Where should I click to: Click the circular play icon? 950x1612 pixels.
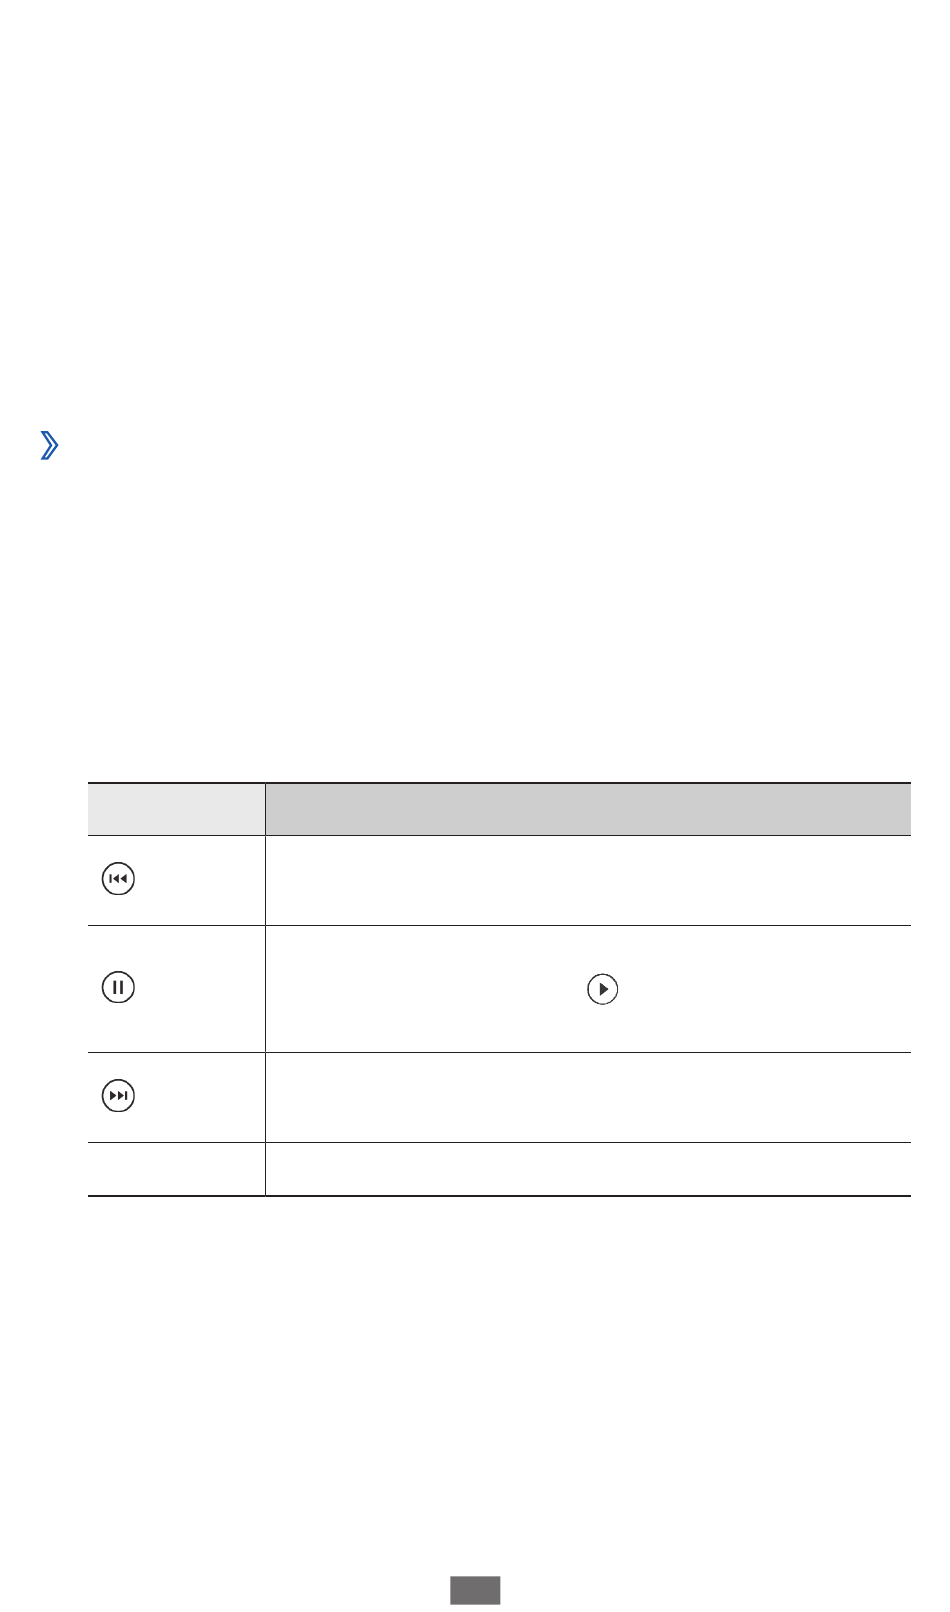pos(602,989)
